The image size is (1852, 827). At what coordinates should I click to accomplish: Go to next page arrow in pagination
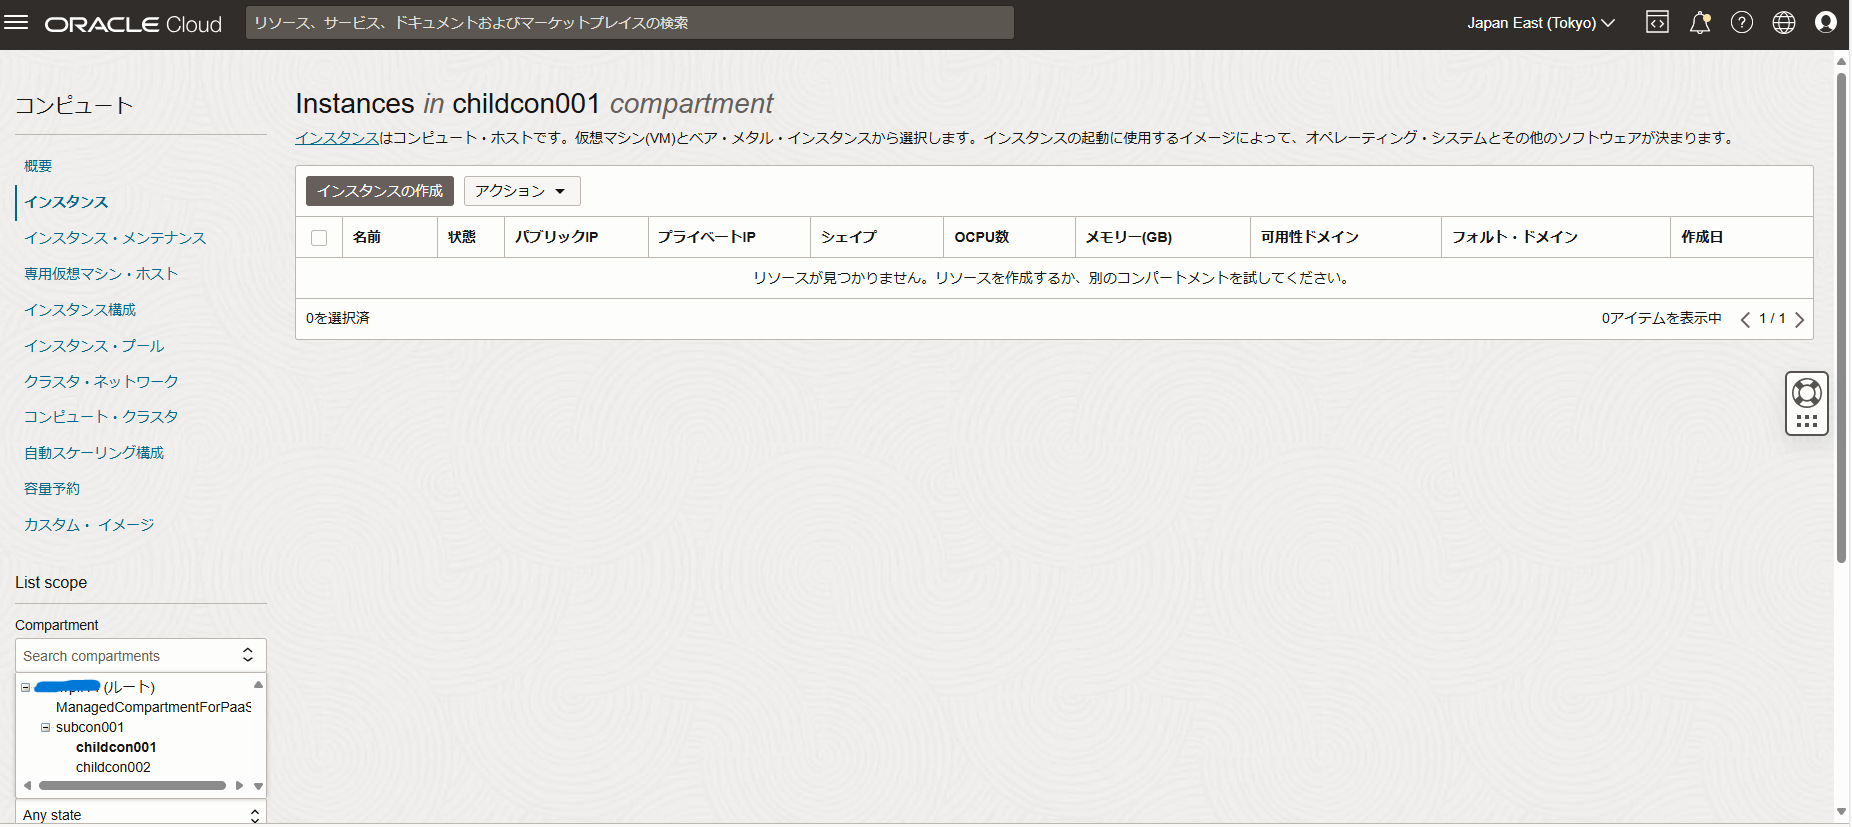coord(1799,320)
